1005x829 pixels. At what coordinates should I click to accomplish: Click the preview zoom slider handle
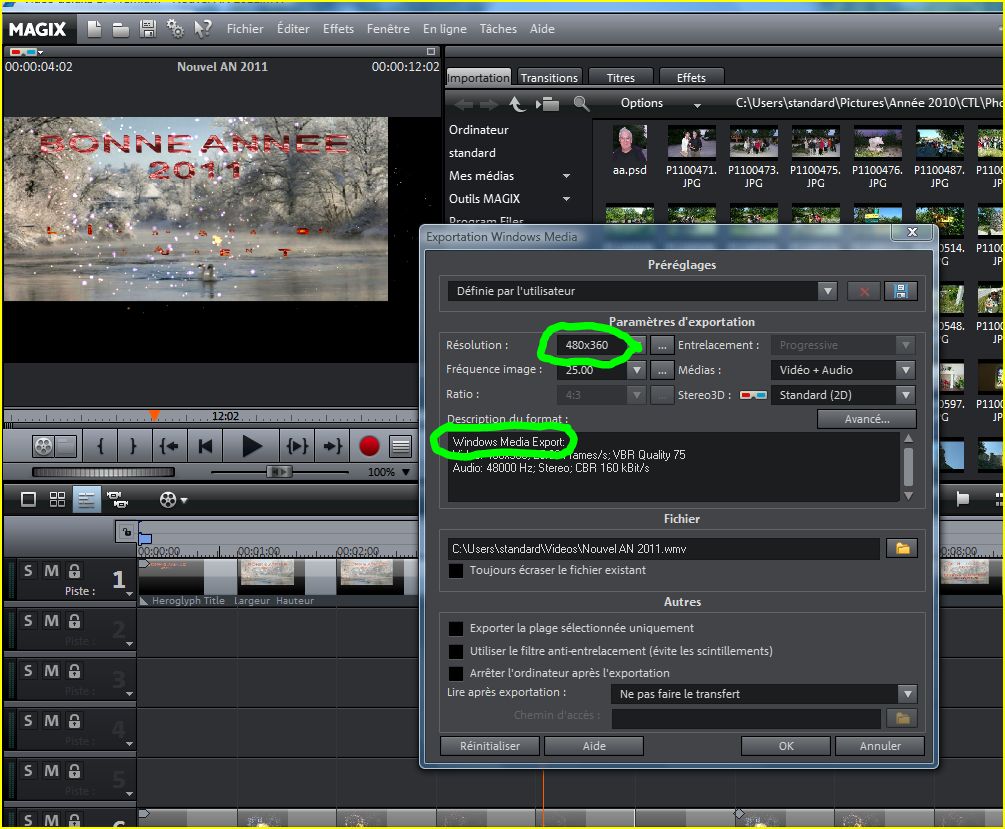(x=278, y=472)
